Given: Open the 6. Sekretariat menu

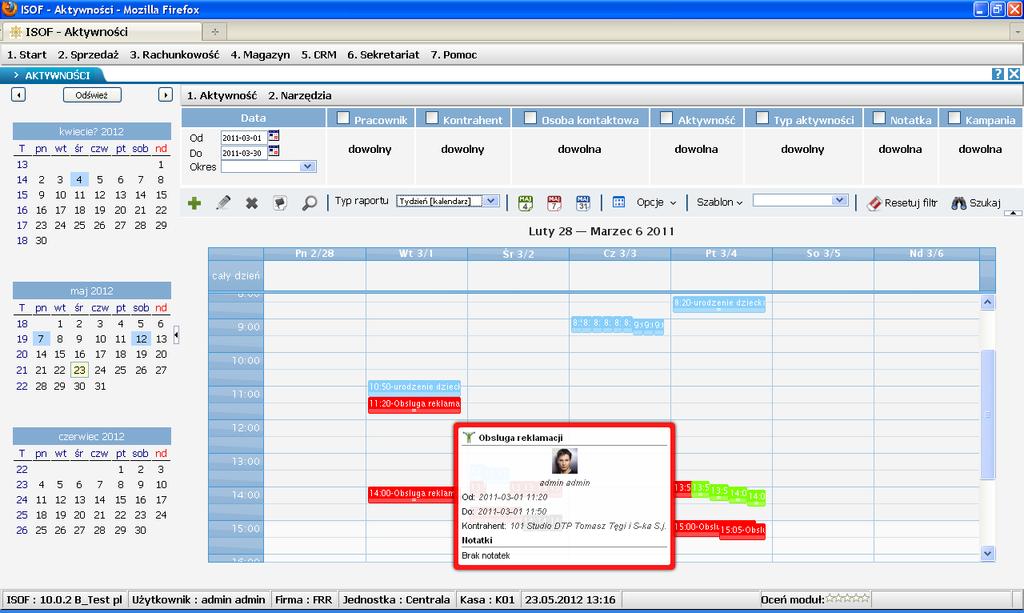Looking at the screenshot, I should [x=383, y=55].
